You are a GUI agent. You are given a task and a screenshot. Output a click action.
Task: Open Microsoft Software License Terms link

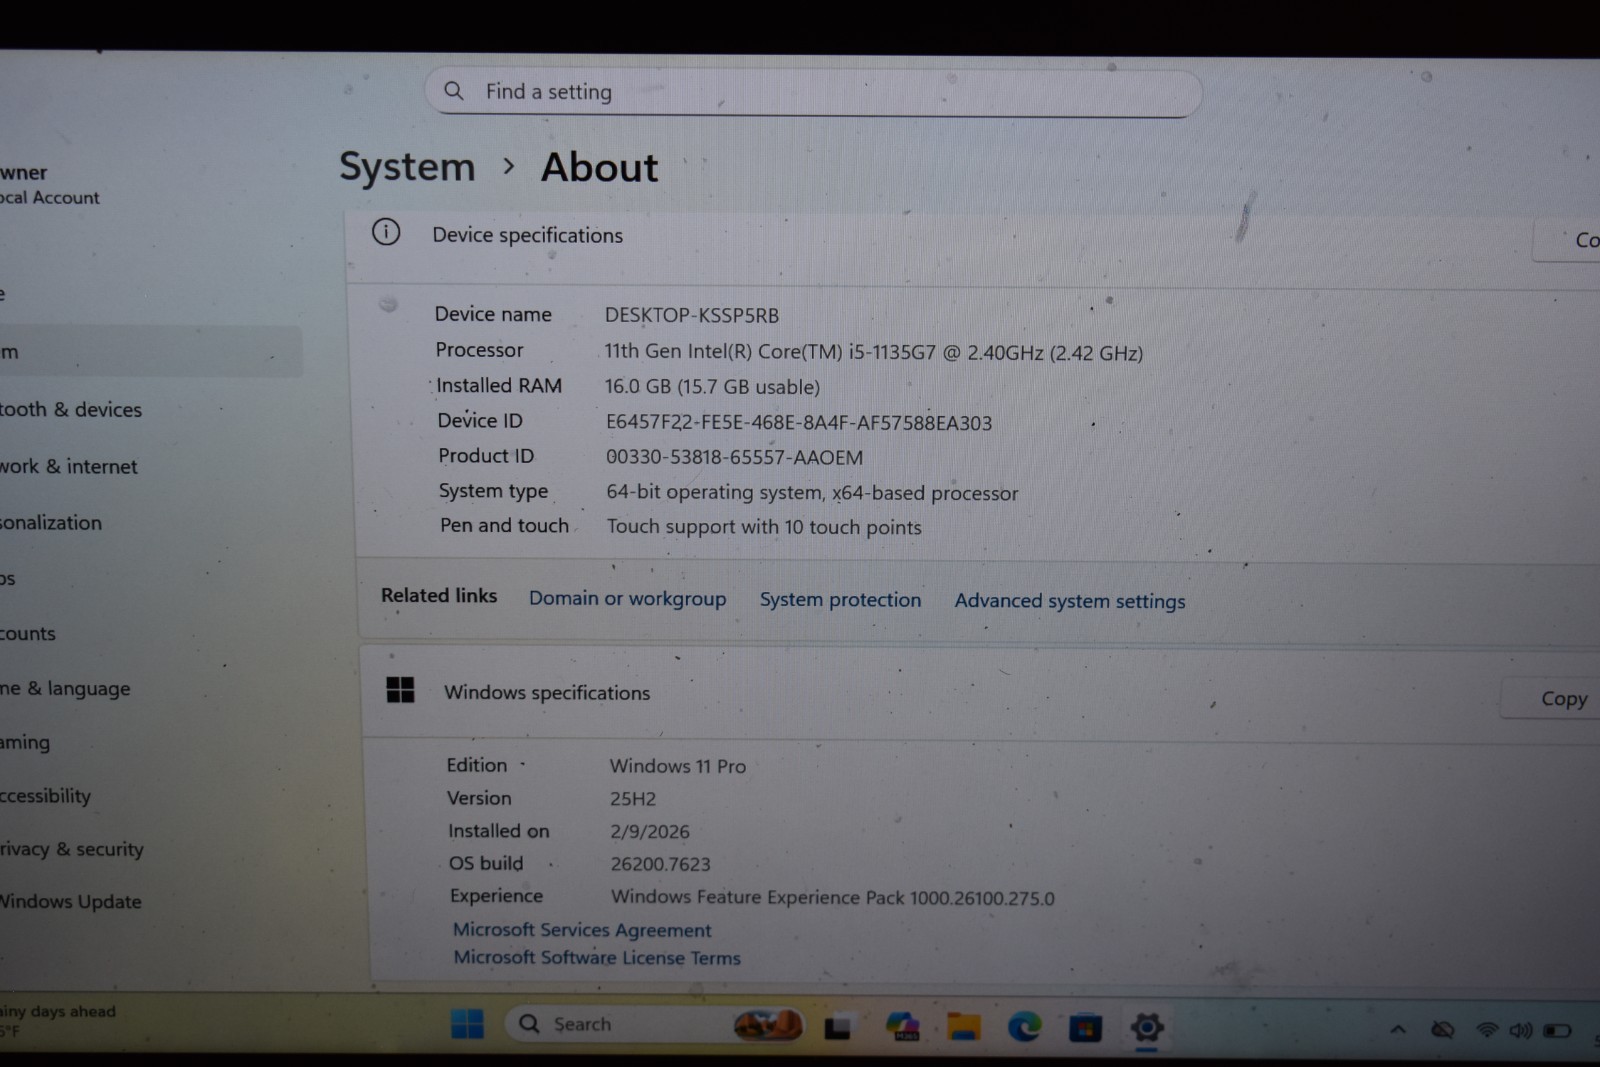(x=597, y=958)
